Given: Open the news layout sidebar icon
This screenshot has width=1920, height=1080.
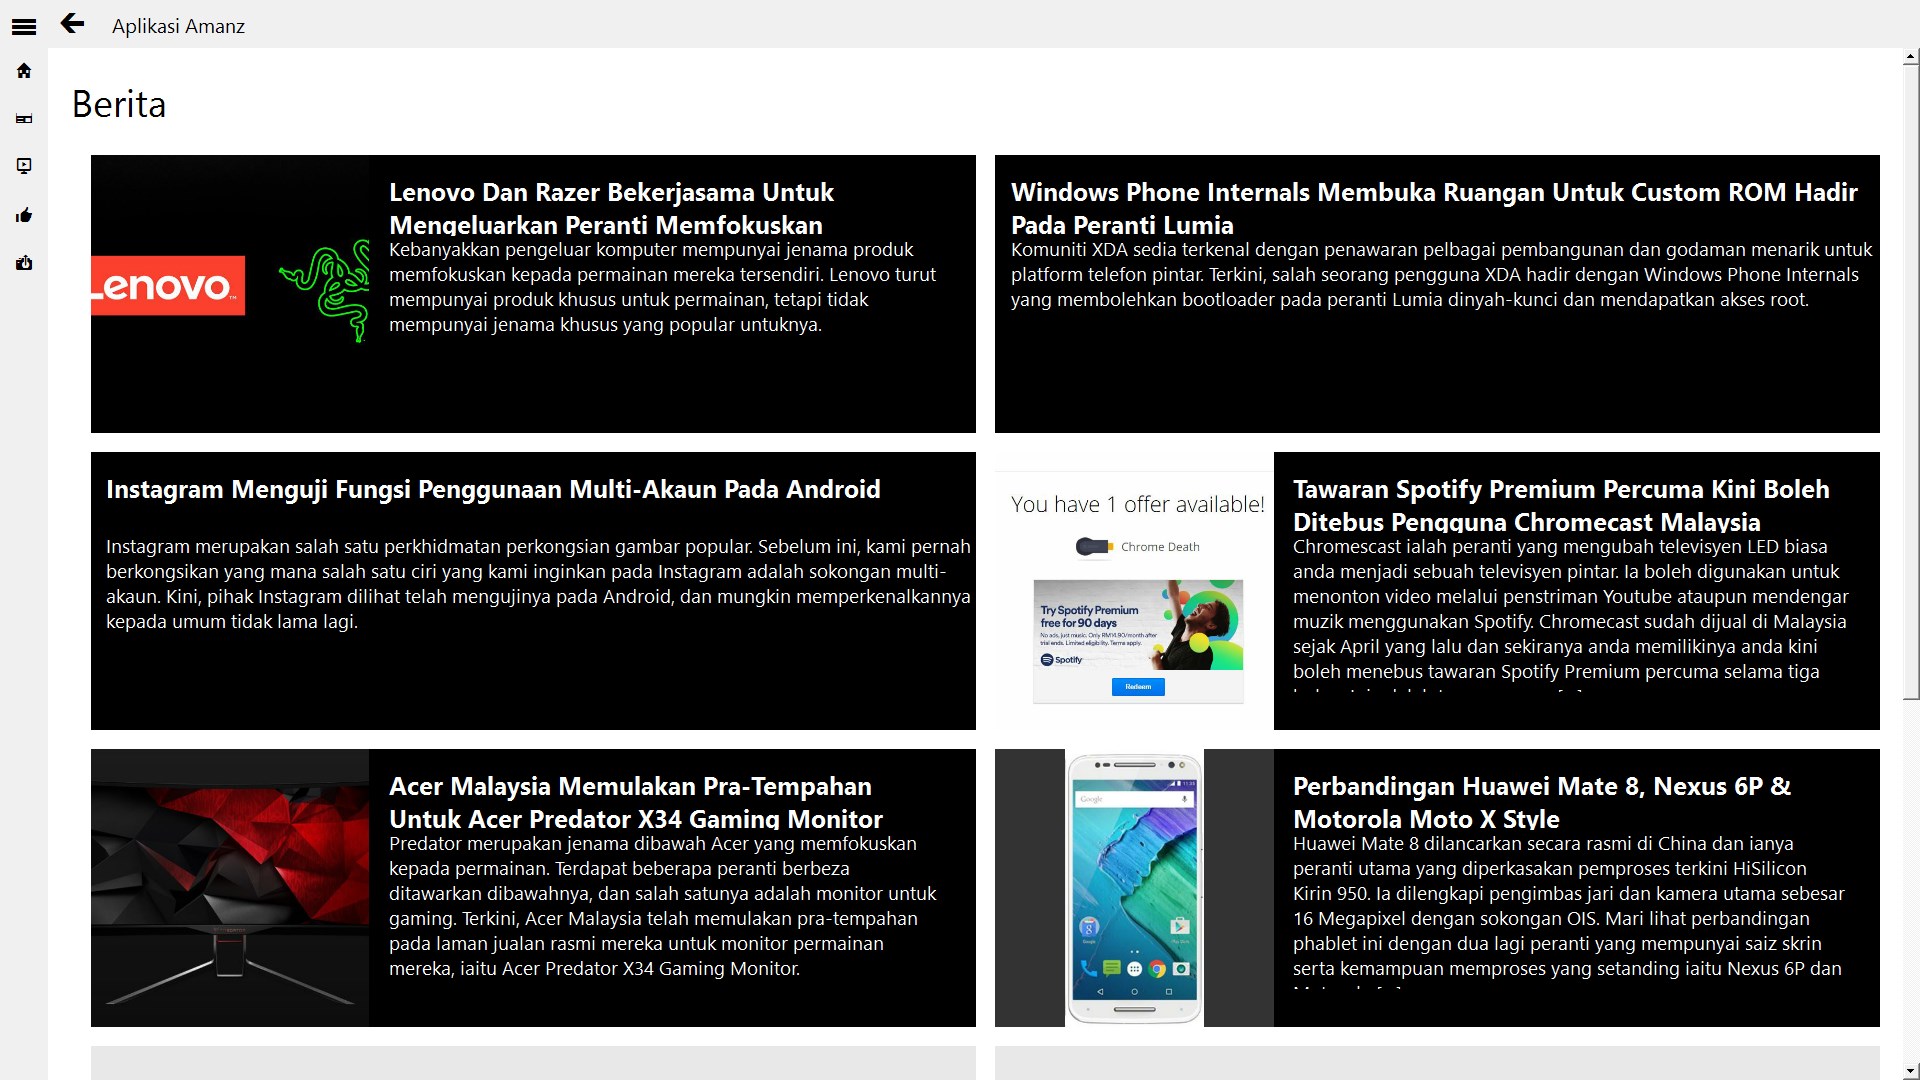Looking at the screenshot, I should pos(24,119).
